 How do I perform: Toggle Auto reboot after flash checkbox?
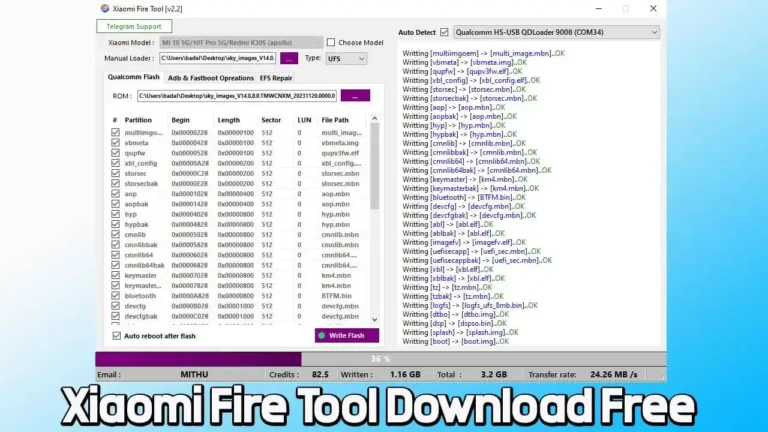pyautogui.click(x=117, y=336)
